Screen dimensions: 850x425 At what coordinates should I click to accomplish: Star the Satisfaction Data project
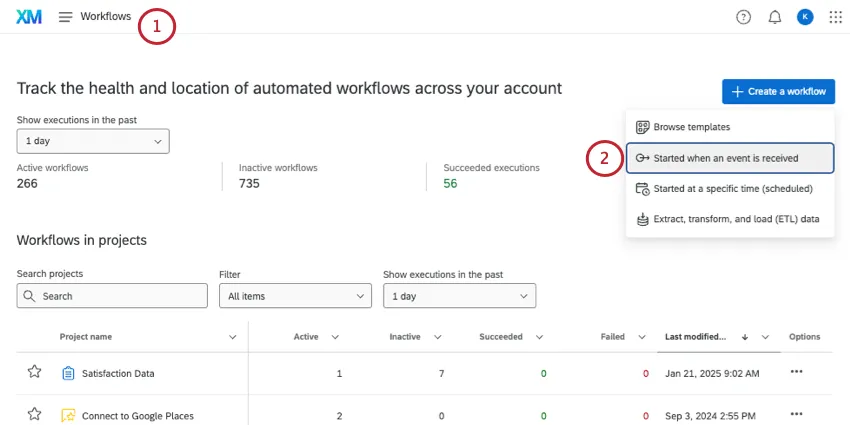point(35,372)
